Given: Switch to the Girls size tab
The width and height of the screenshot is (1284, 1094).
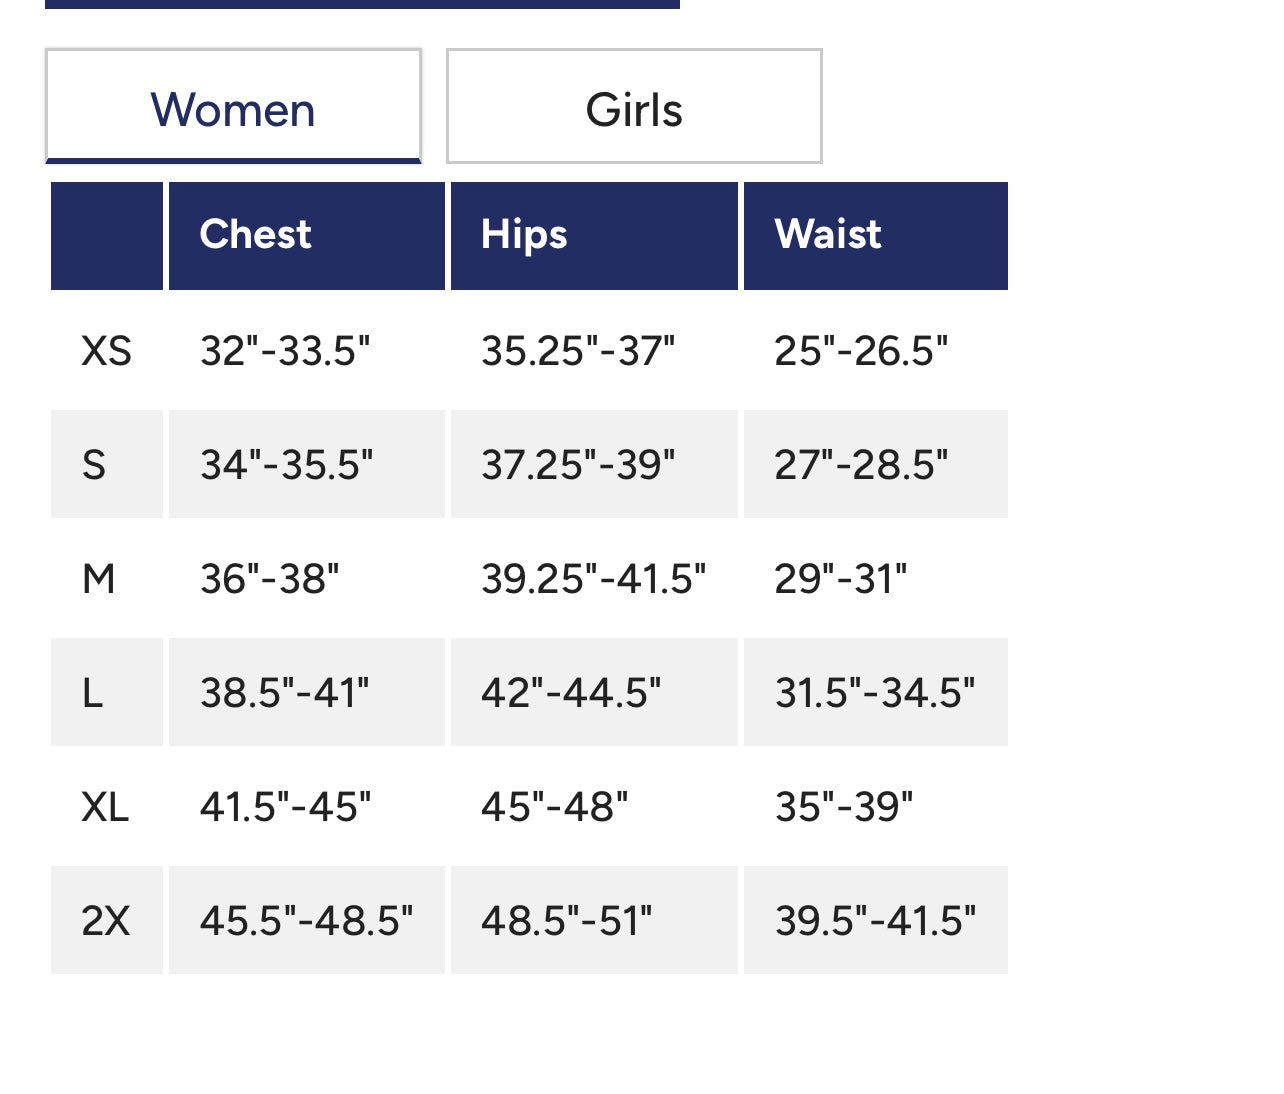Looking at the screenshot, I should point(634,108).
